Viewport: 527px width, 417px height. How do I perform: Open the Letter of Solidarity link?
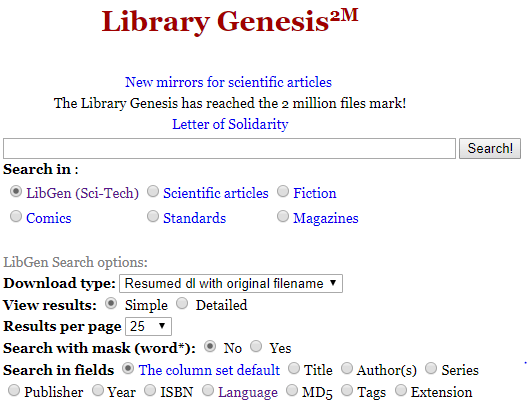coord(230,124)
